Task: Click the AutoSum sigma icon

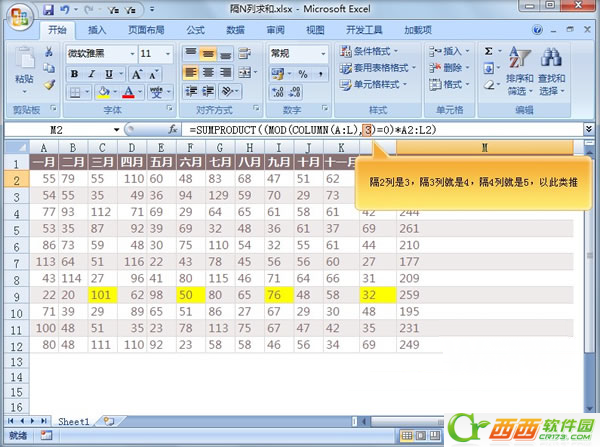Action: (x=488, y=50)
